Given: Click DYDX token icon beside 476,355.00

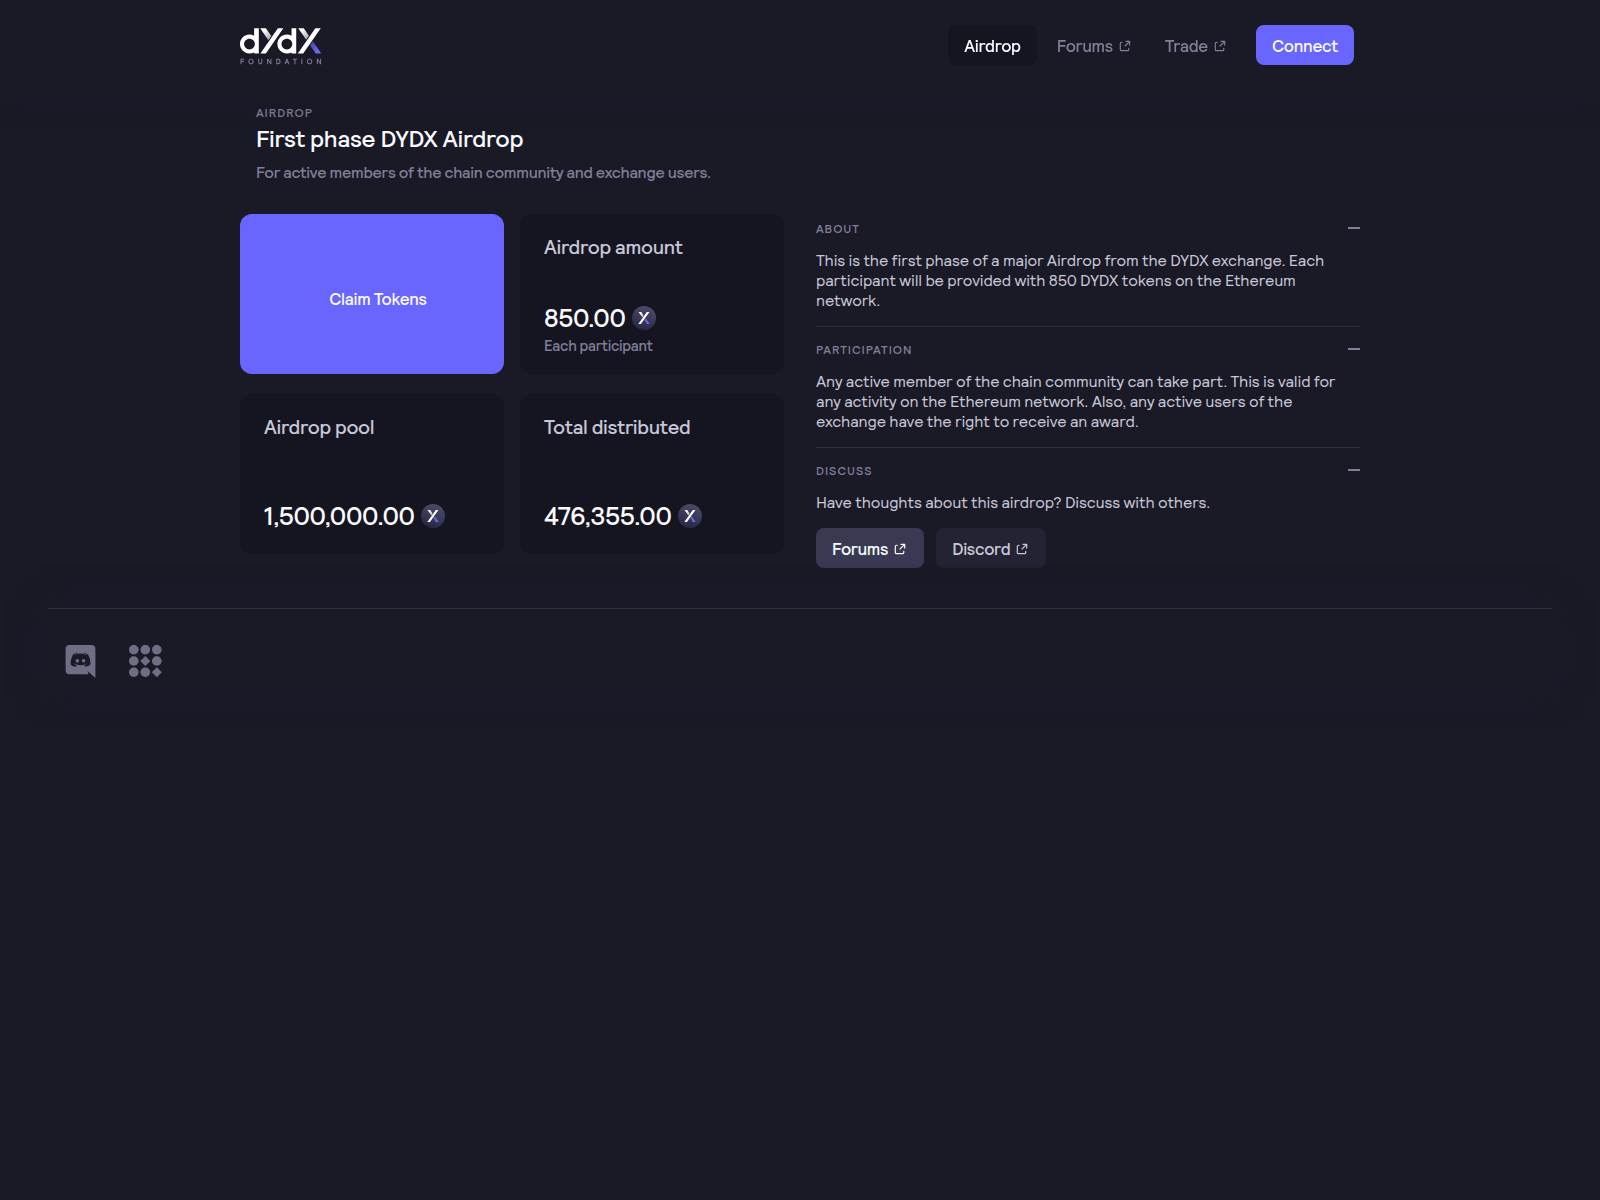Looking at the screenshot, I should click(690, 516).
